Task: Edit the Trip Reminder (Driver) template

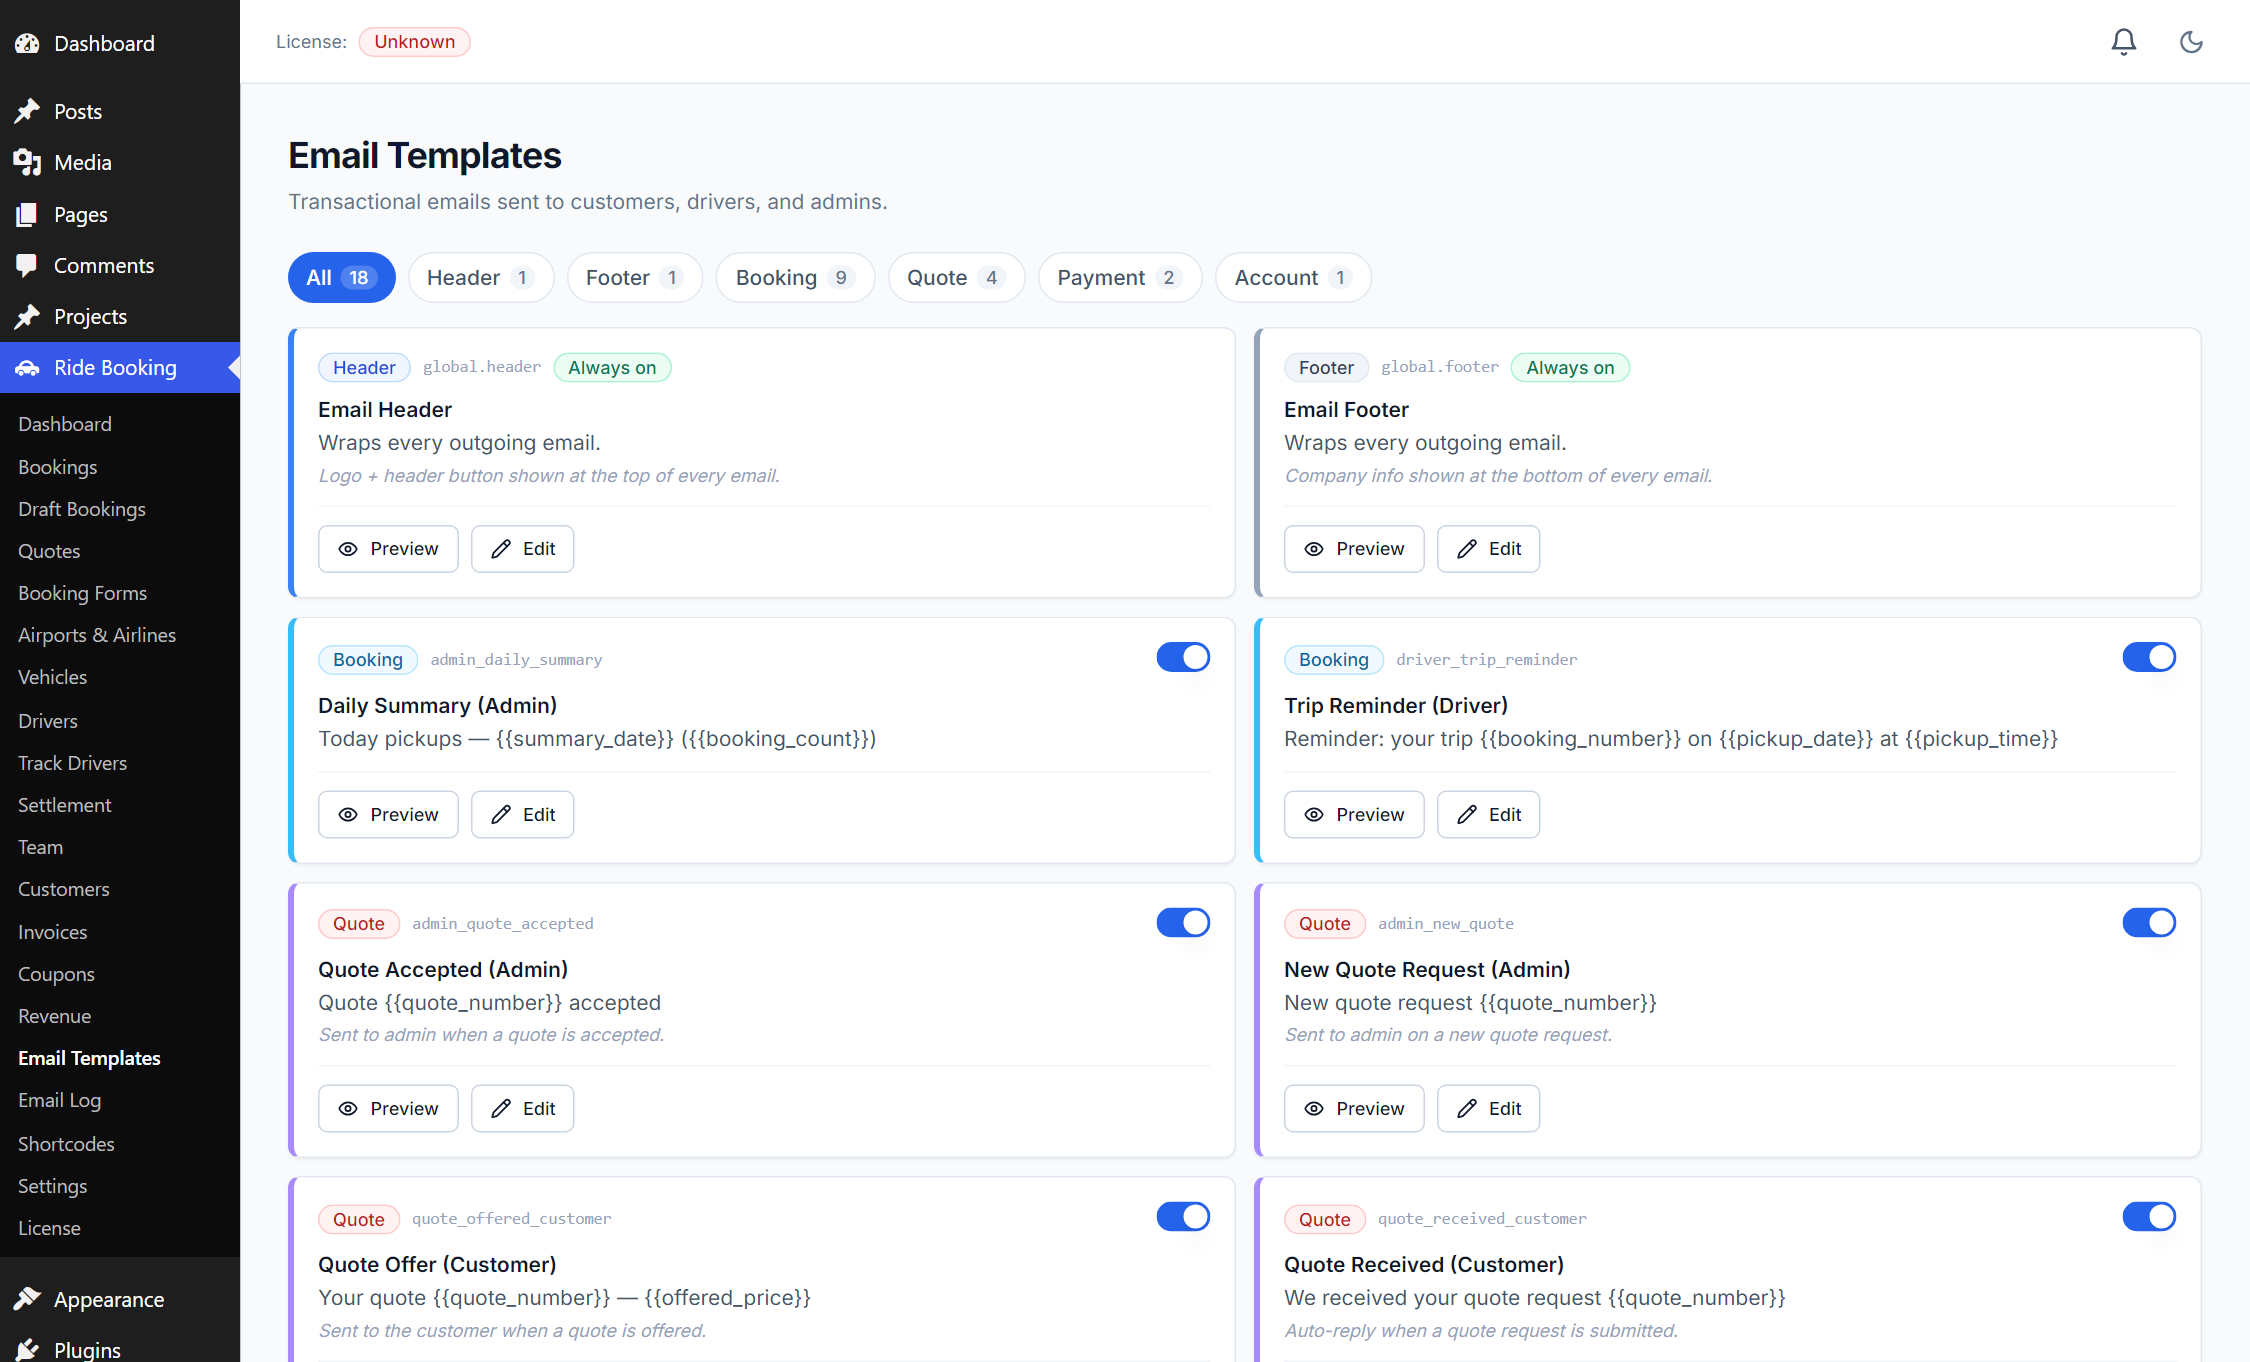Action: coord(1488,815)
